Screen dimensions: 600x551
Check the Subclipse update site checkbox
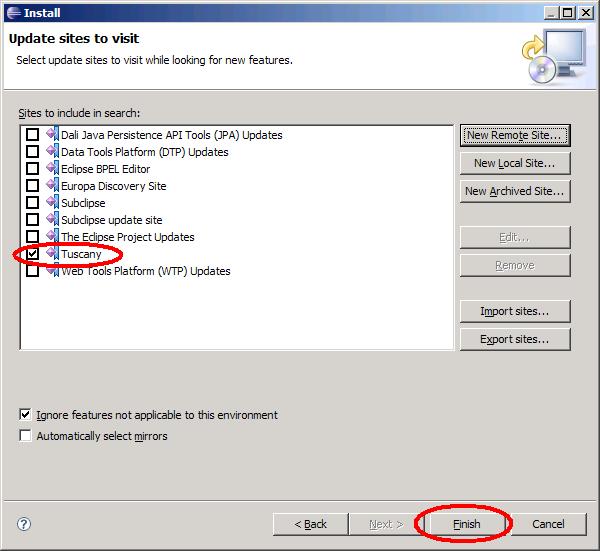click(x=33, y=220)
